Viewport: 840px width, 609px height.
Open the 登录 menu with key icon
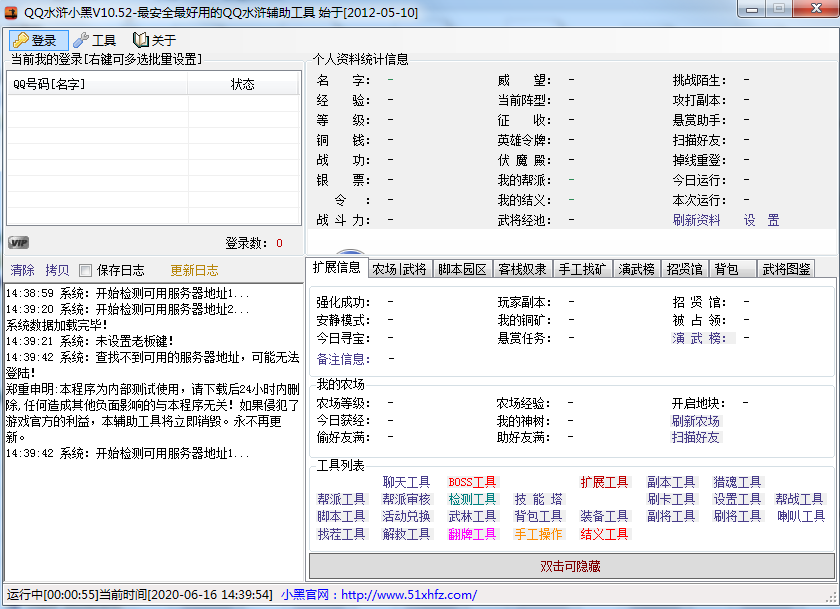tap(38, 41)
